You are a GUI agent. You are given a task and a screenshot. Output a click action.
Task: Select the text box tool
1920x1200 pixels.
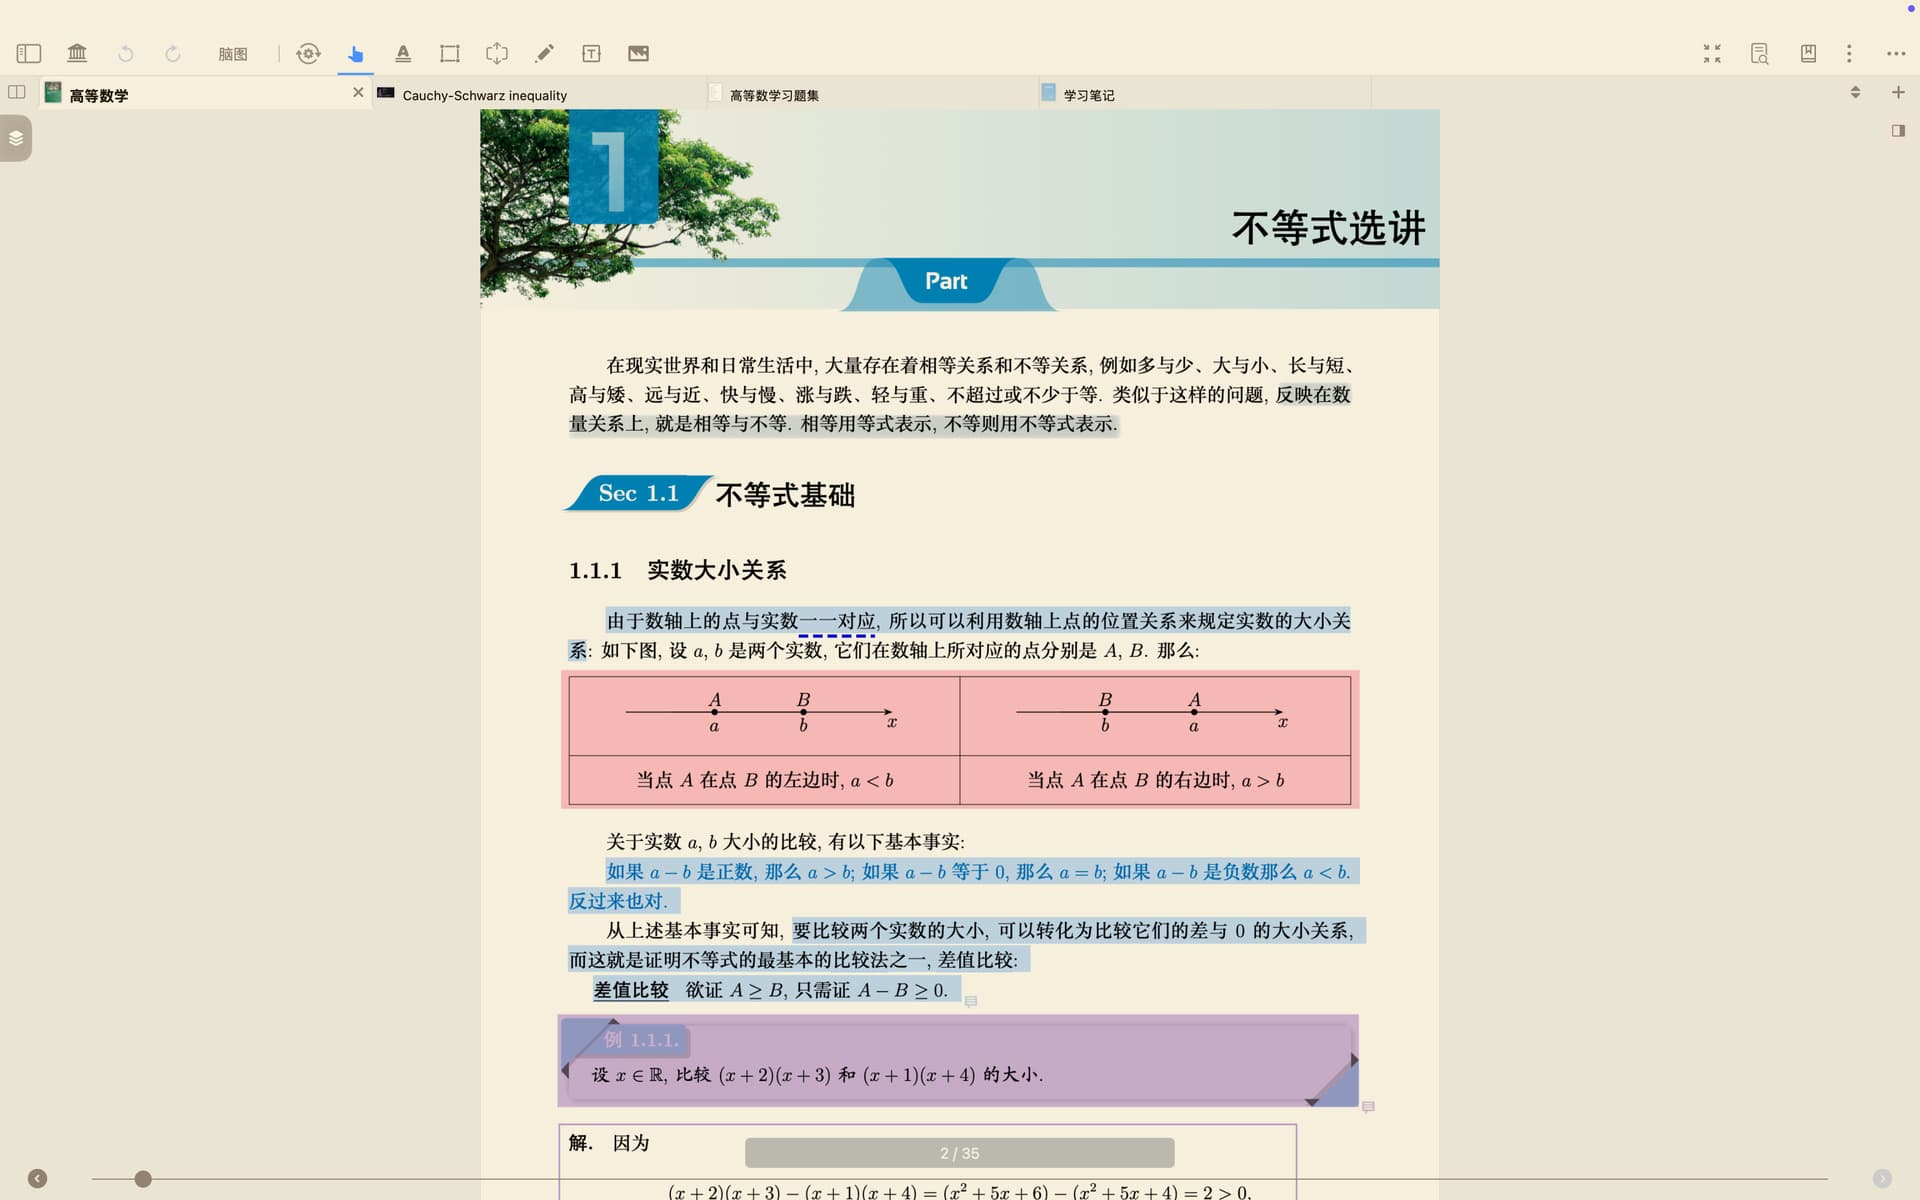591,53
